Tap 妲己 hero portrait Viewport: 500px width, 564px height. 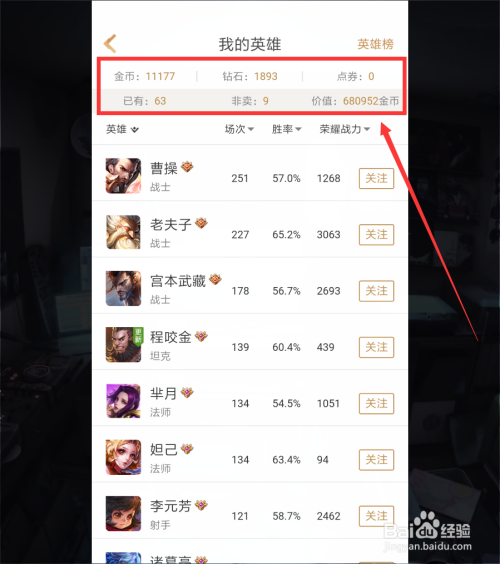123,457
